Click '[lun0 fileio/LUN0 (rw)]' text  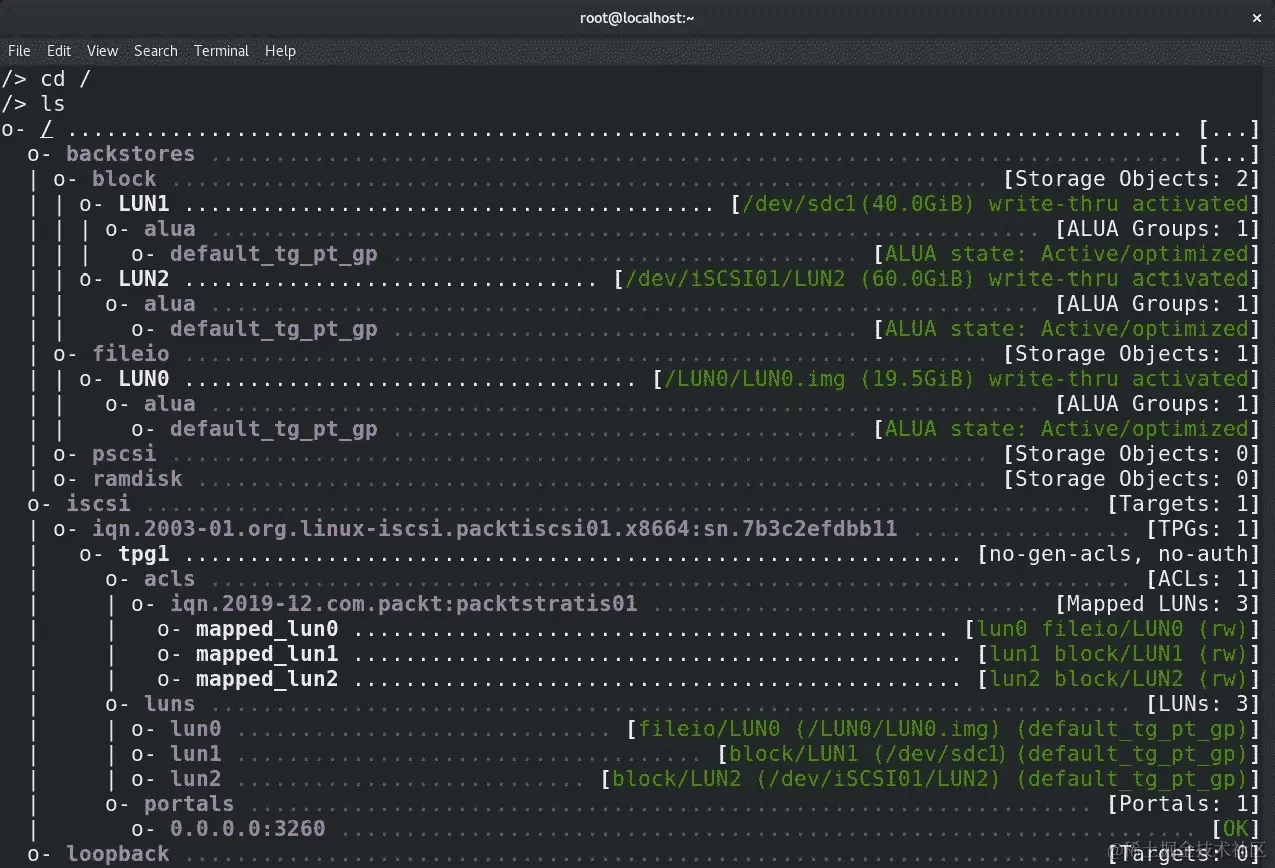1111,629
